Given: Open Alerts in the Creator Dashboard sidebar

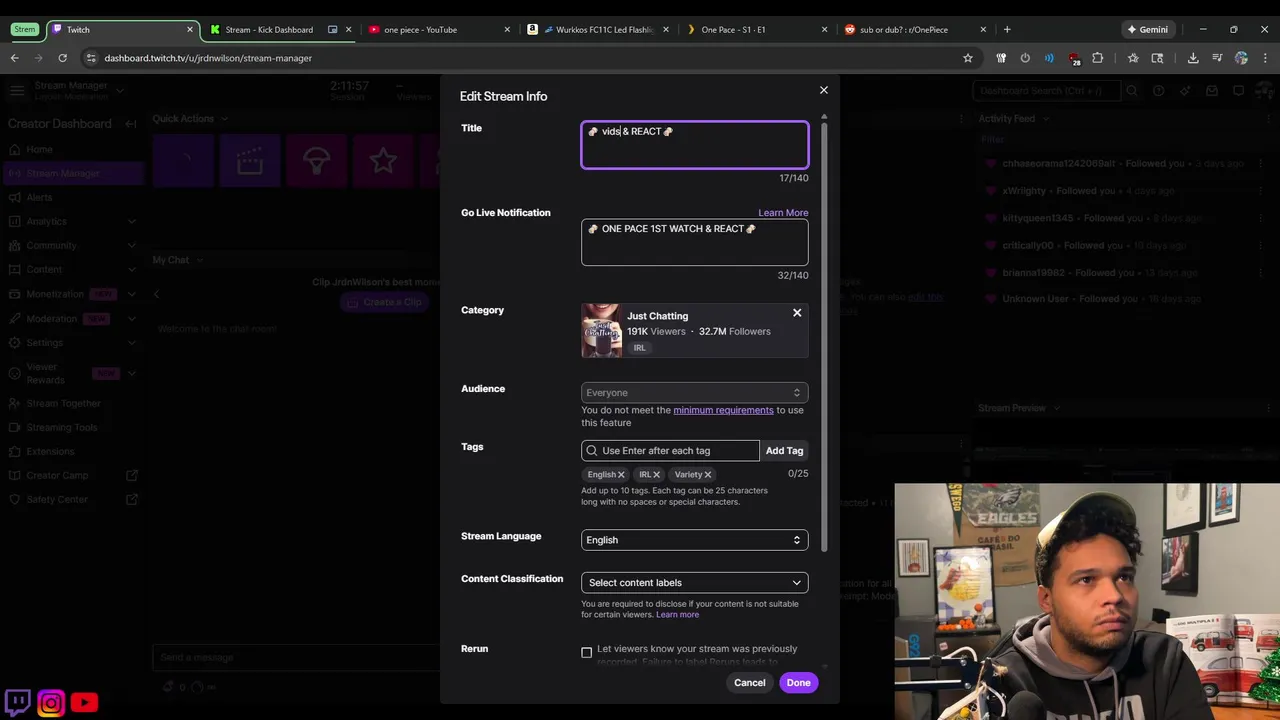Looking at the screenshot, I should (40, 197).
